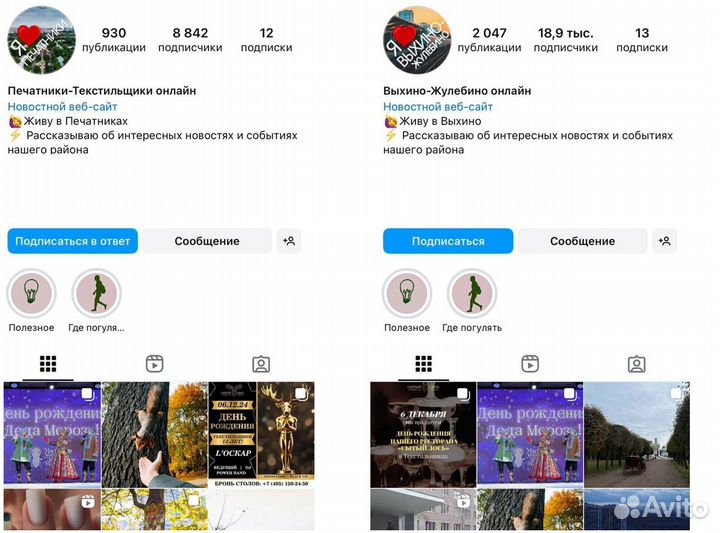Click the blue Подписаться button
This screenshot has width=720, height=533.
point(448,241)
